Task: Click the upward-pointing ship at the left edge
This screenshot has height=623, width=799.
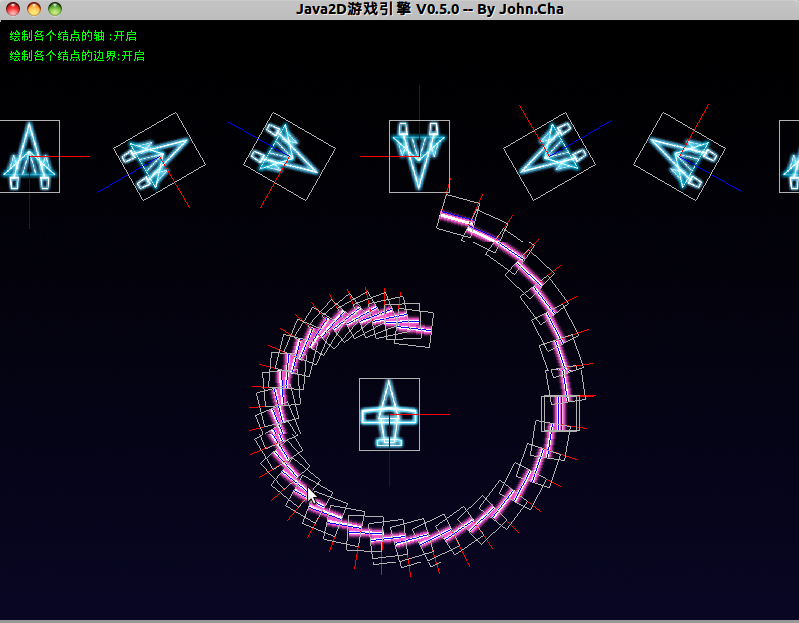Action: click(x=30, y=156)
